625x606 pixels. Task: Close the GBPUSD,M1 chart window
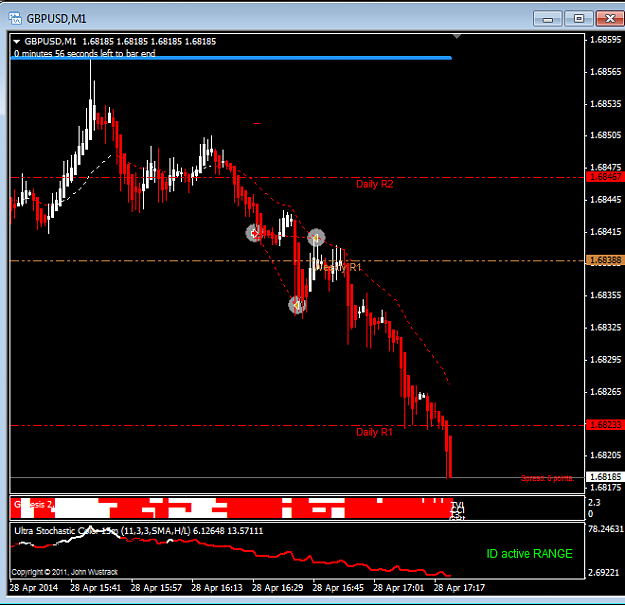(x=610, y=19)
